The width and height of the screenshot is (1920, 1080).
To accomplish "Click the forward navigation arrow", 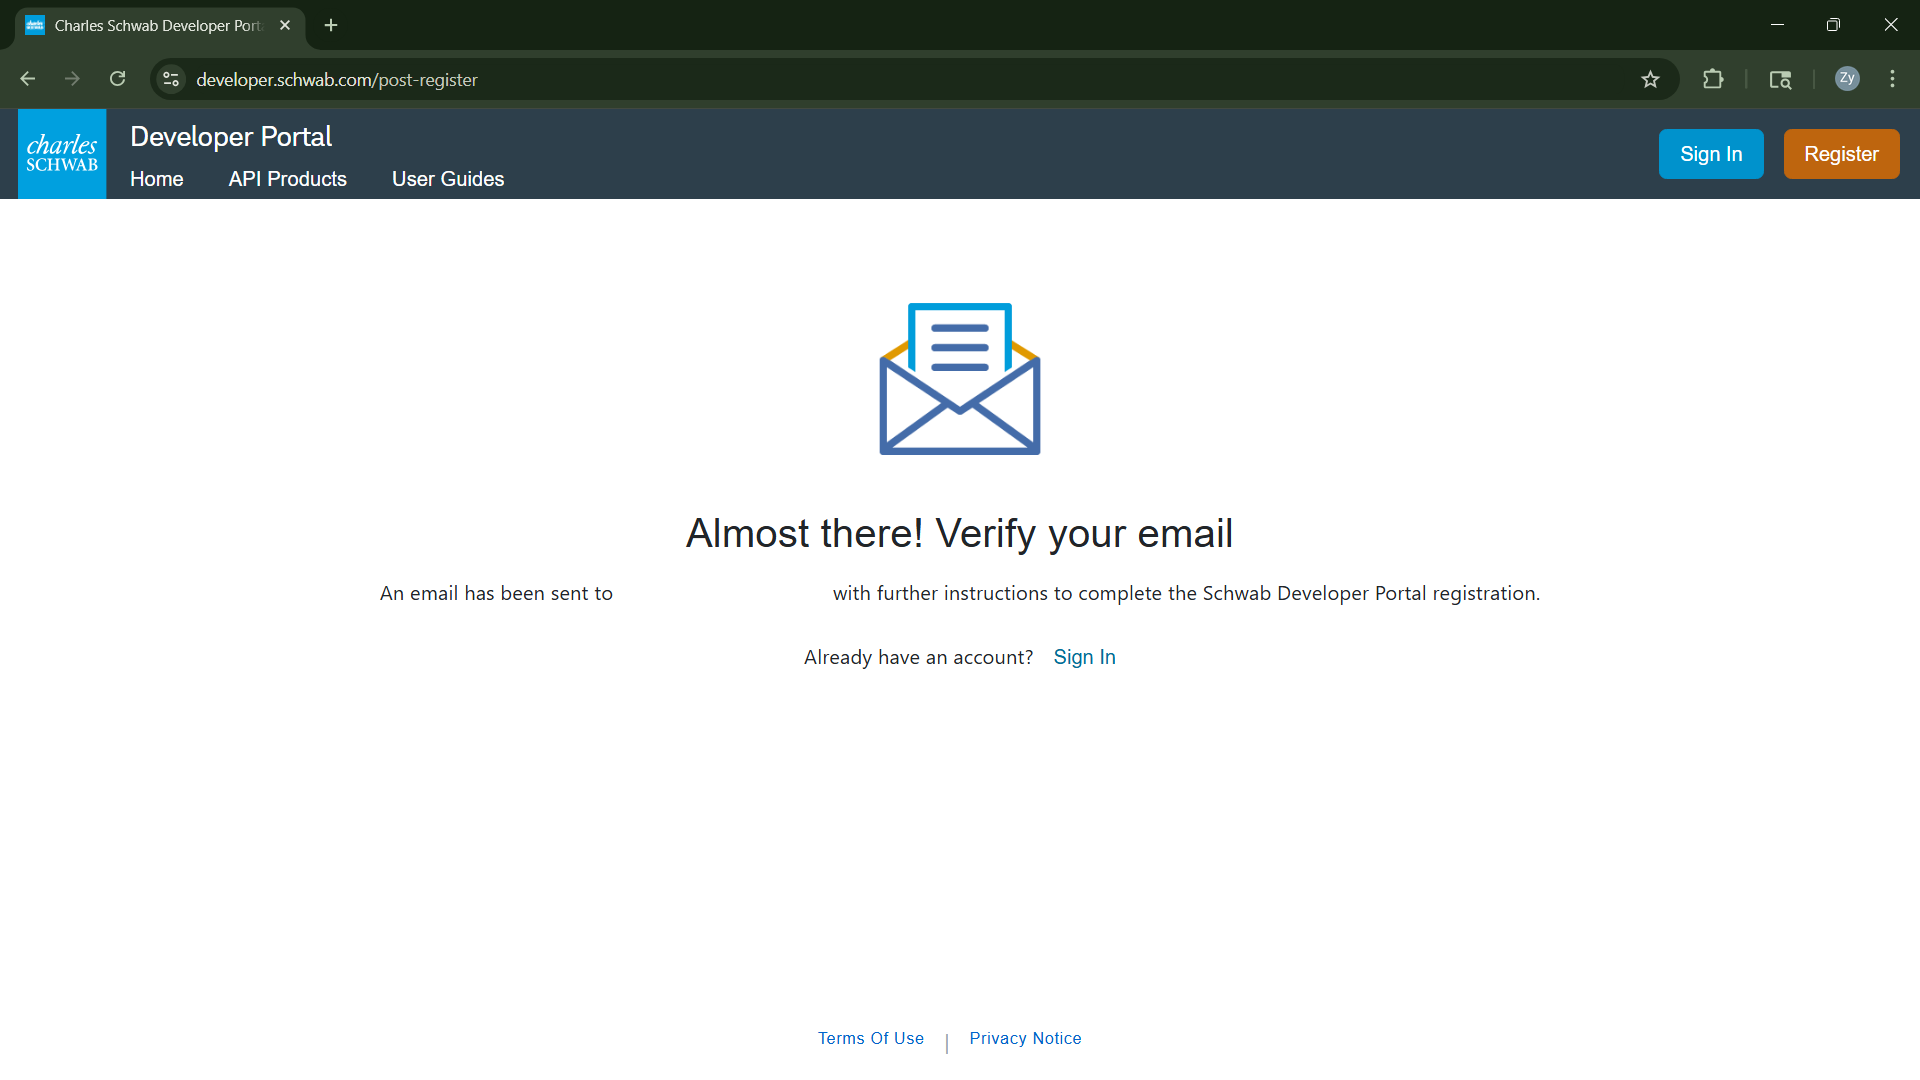I will (71, 79).
